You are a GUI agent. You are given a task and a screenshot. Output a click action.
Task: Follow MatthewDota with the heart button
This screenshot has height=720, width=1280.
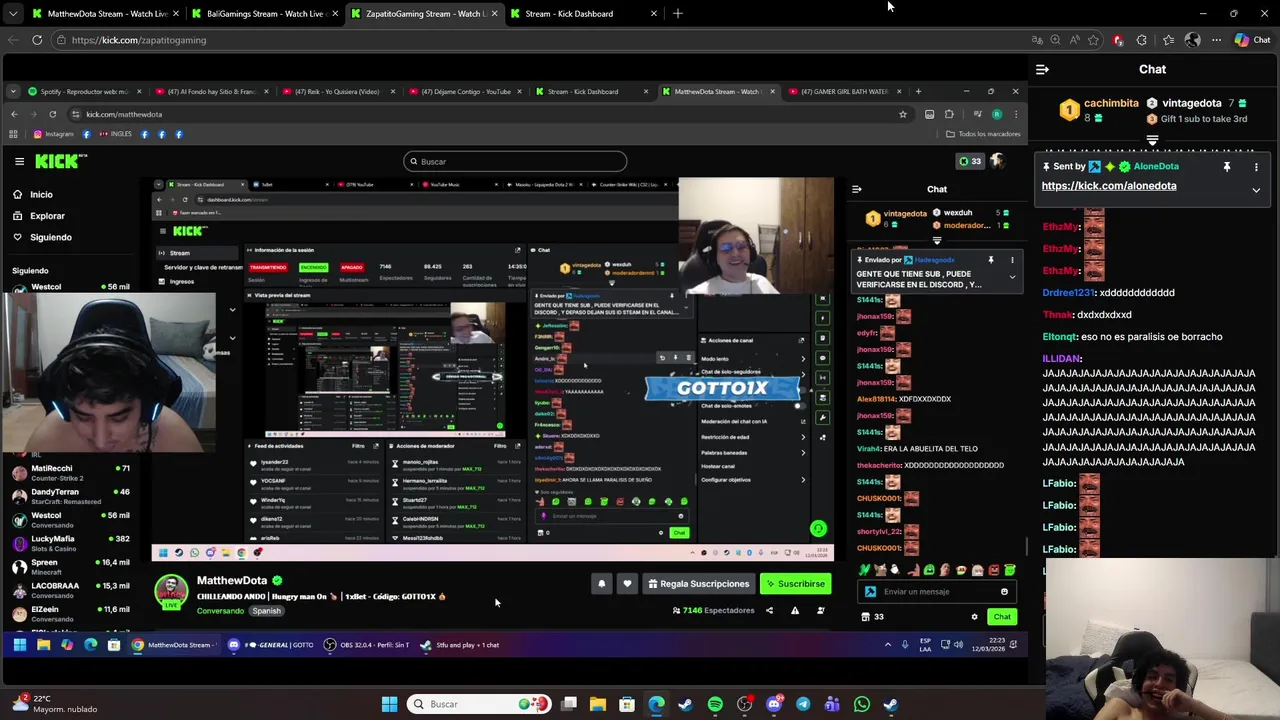(627, 584)
